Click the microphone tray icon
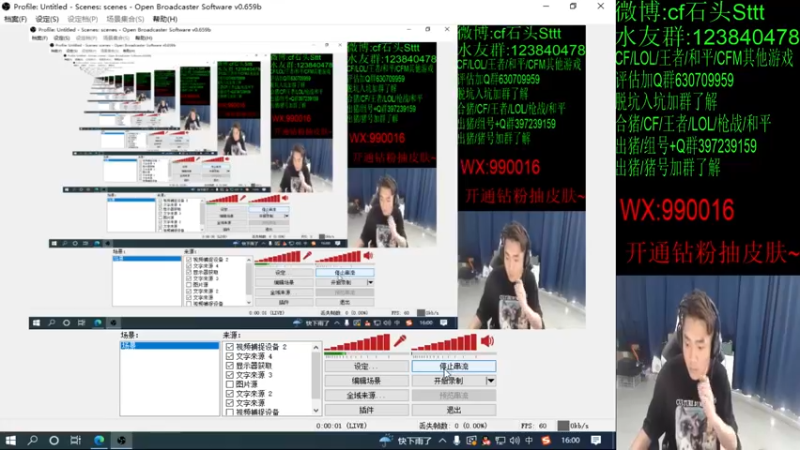The height and width of the screenshot is (450, 800). tap(457, 440)
